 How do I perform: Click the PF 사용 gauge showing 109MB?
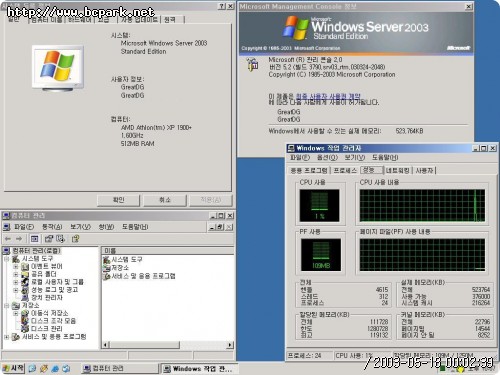pos(321,255)
